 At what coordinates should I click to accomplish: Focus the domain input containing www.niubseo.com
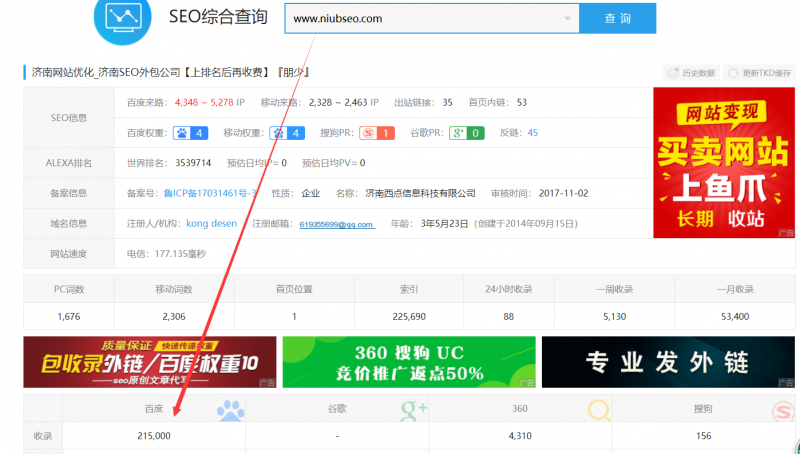[x=432, y=18]
